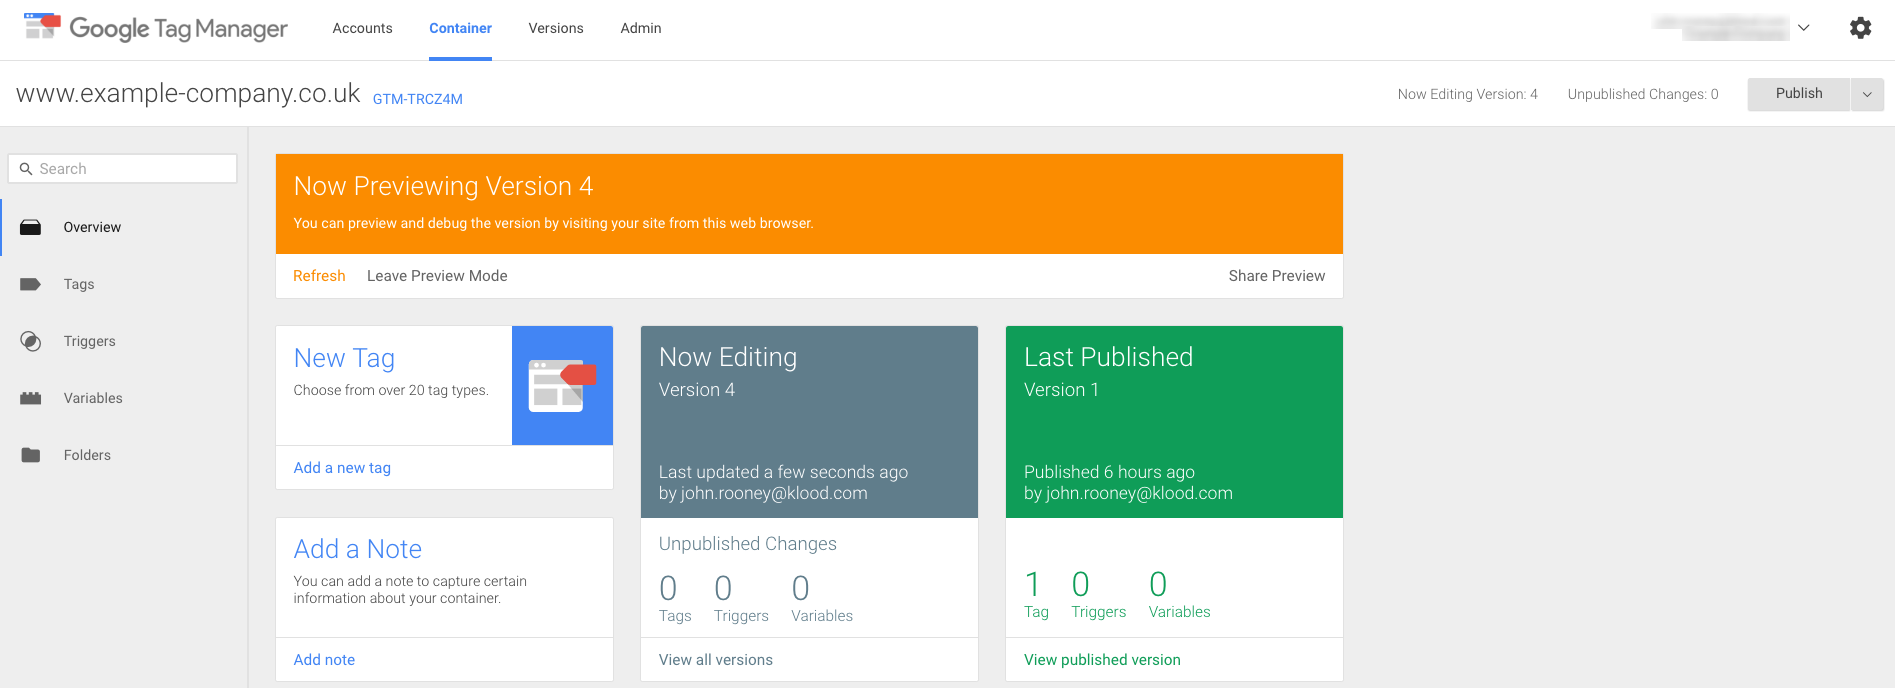Click the Triggers circular sidebar icon
Screen dimensions: 1895x688
point(31,341)
